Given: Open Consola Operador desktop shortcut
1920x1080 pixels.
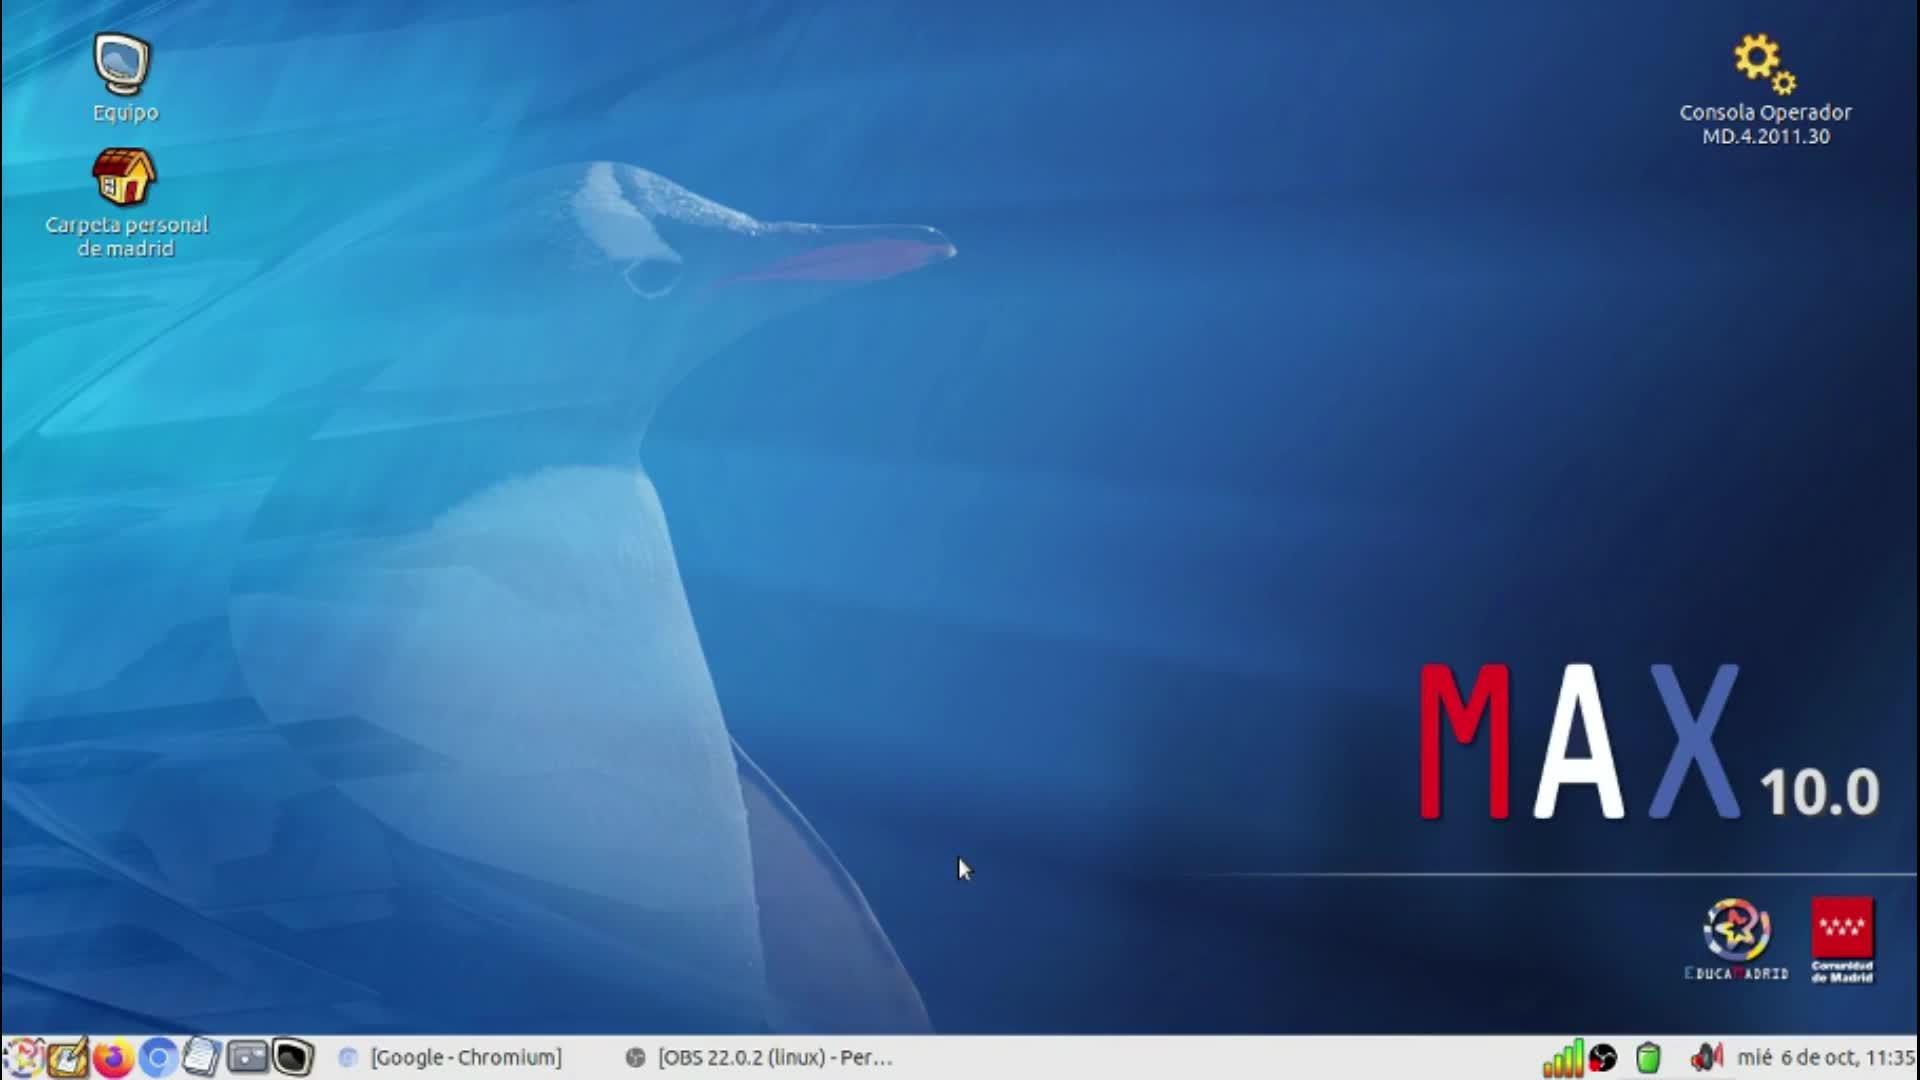Looking at the screenshot, I should pyautogui.click(x=1764, y=65).
